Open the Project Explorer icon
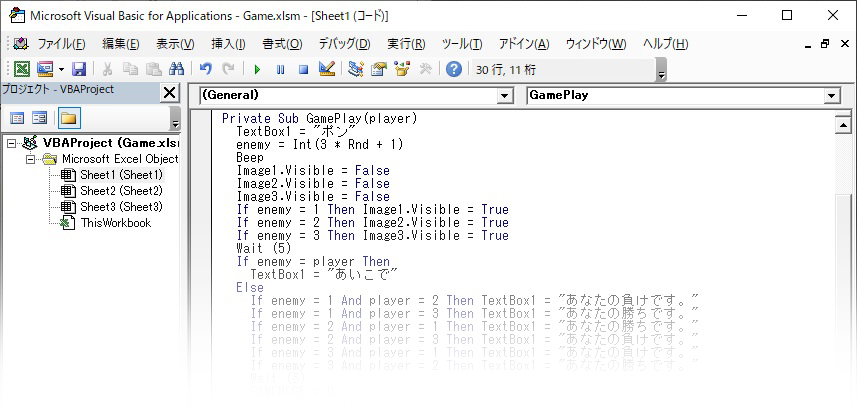 [x=356, y=69]
